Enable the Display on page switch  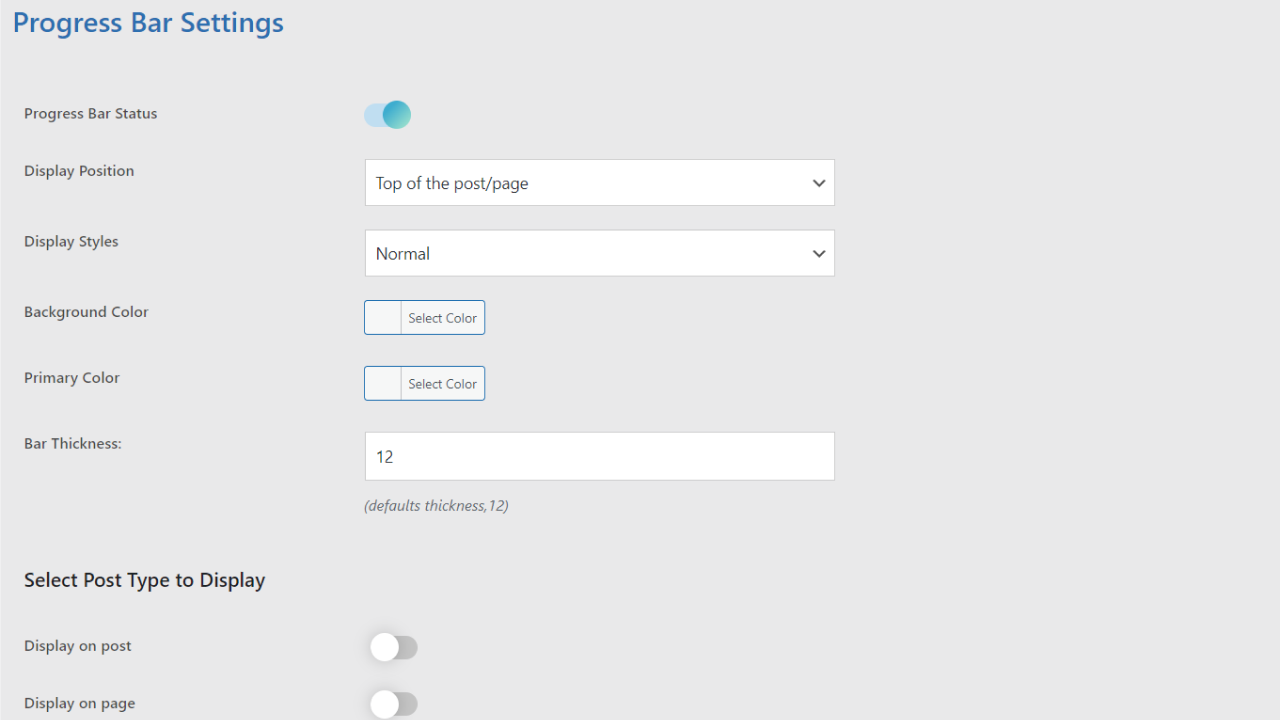(393, 705)
